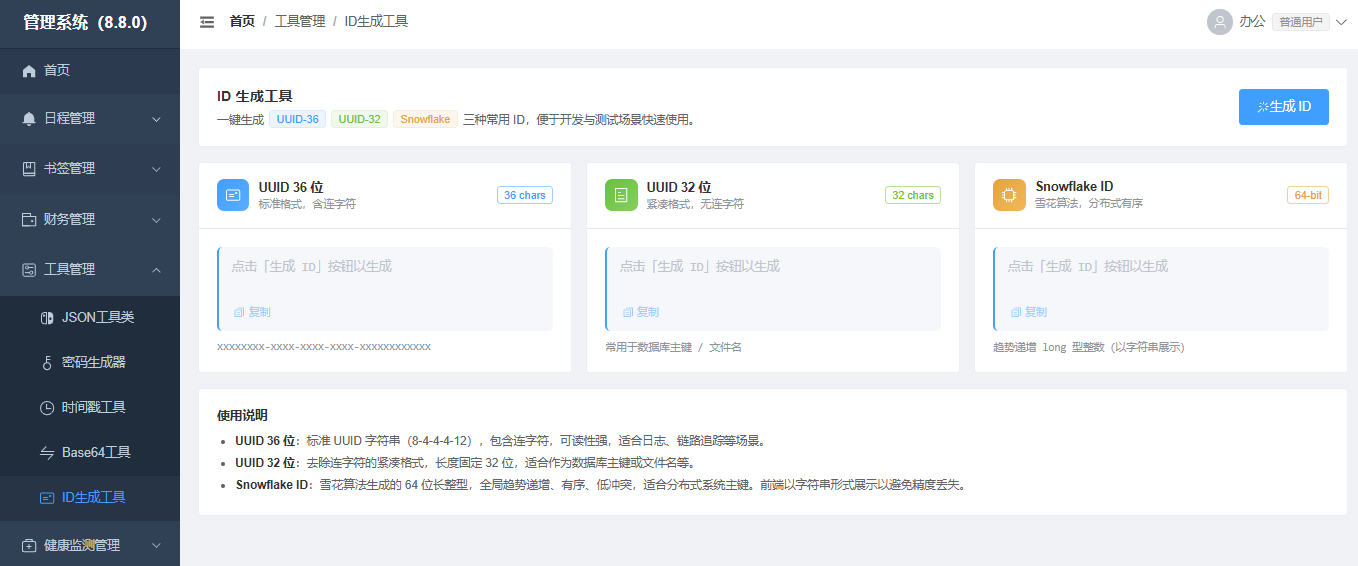Screen dimensions: 1358x566
Task: Click the arrows icon for Base64工具
Action: click(x=47, y=452)
